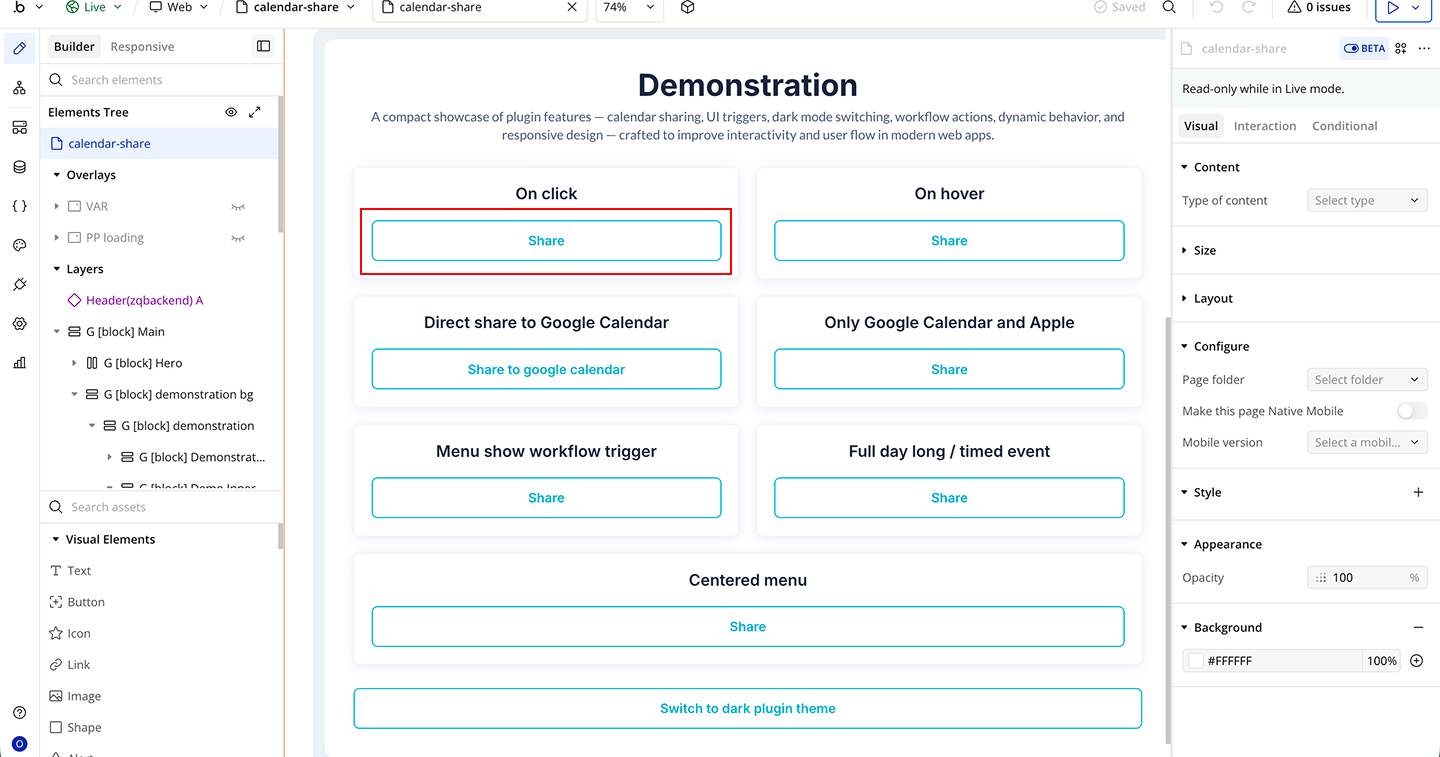Click the Search elements field
Image resolution: width=1440 pixels, height=757 pixels.
pyautogui.click(x=160, y=80)
